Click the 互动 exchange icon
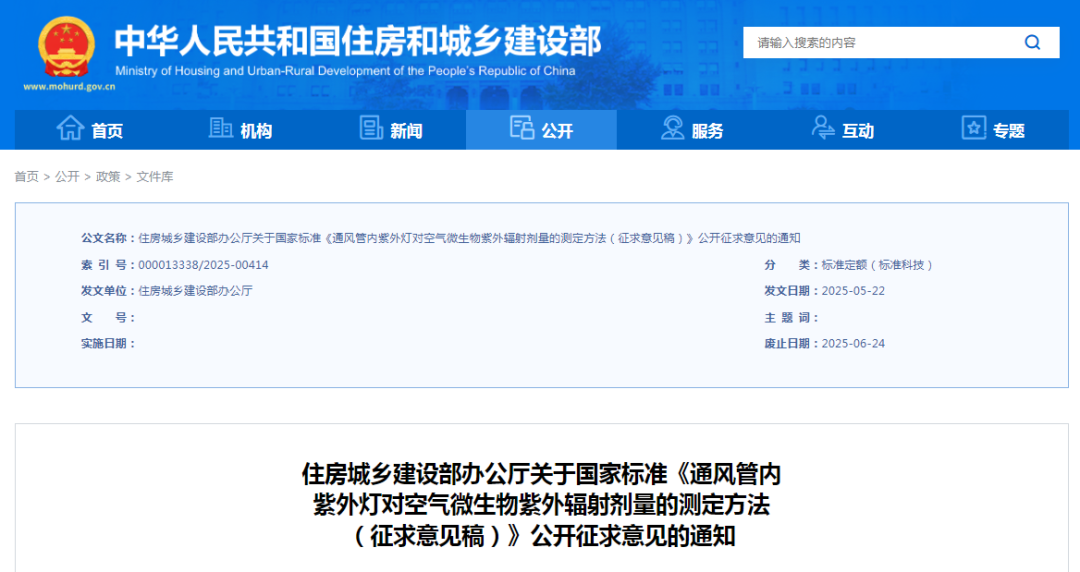This screenshot has width=1080, height=572. pos(822,127)
